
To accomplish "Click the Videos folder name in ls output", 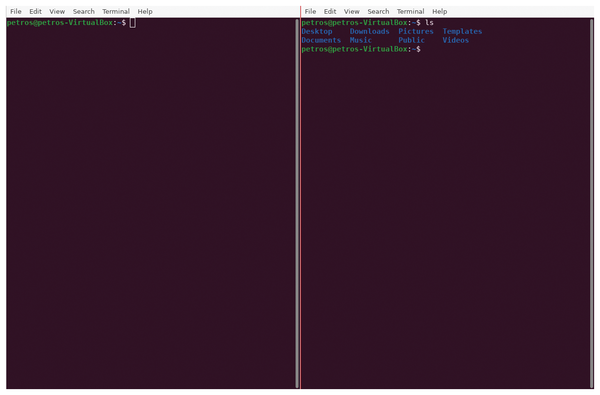I will pos(455,40).
